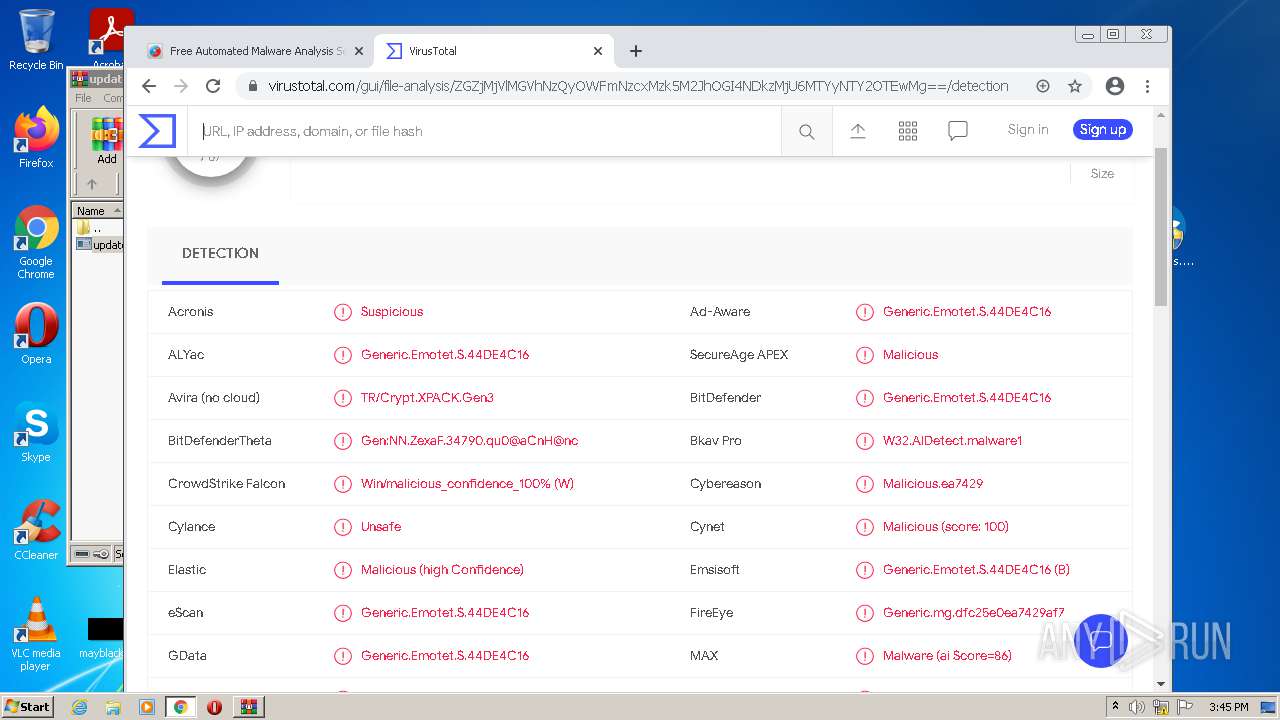Click the up-folder arrow in WinRAR

click(x=92, y=184)
